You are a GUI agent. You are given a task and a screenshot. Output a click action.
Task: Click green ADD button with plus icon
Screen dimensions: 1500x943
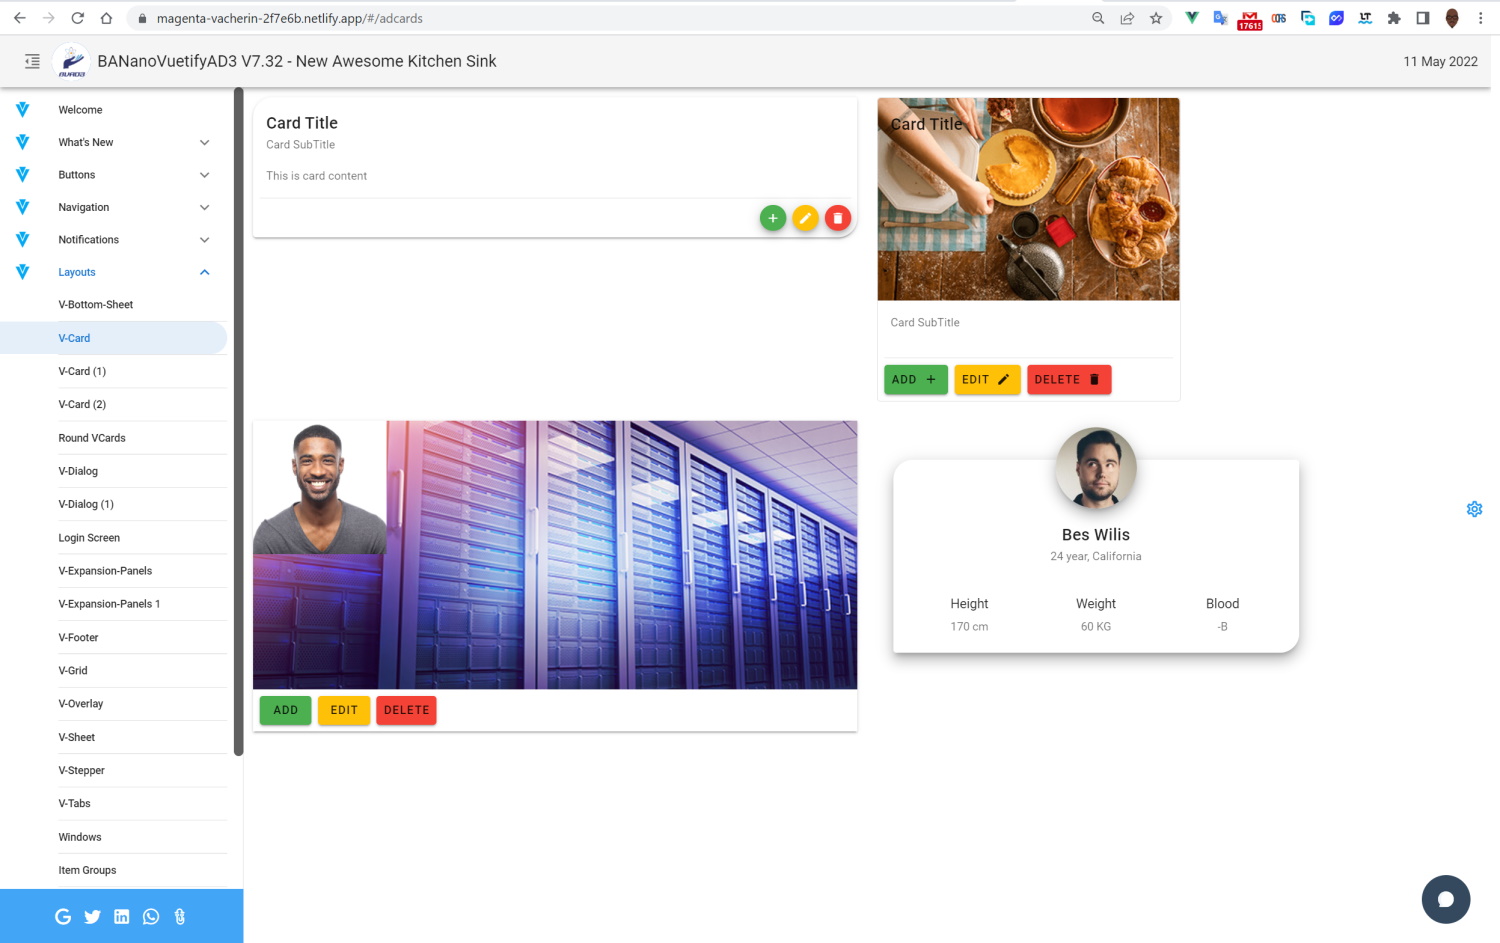(x=916, y=380)
